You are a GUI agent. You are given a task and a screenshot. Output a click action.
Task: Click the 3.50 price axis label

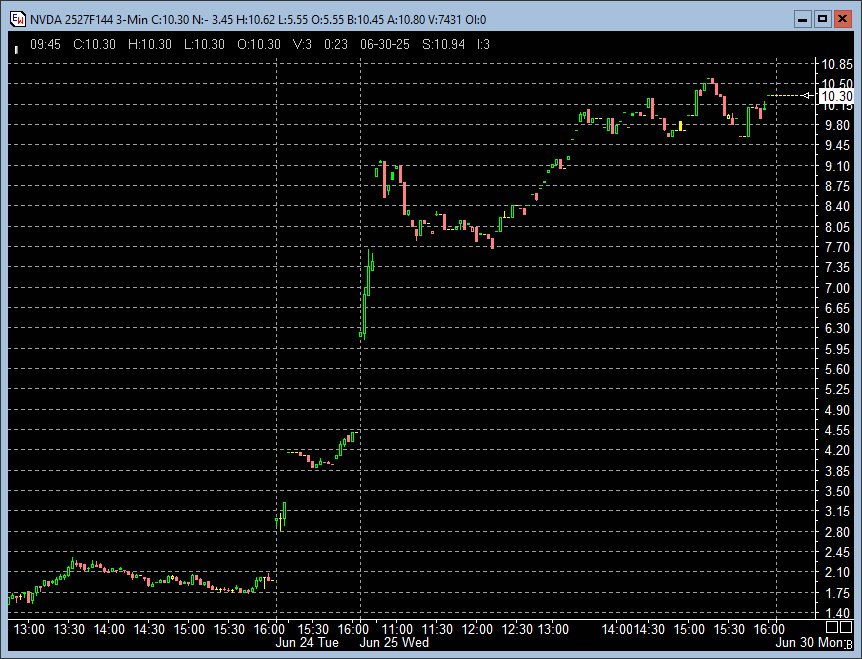tap(837, 491)
